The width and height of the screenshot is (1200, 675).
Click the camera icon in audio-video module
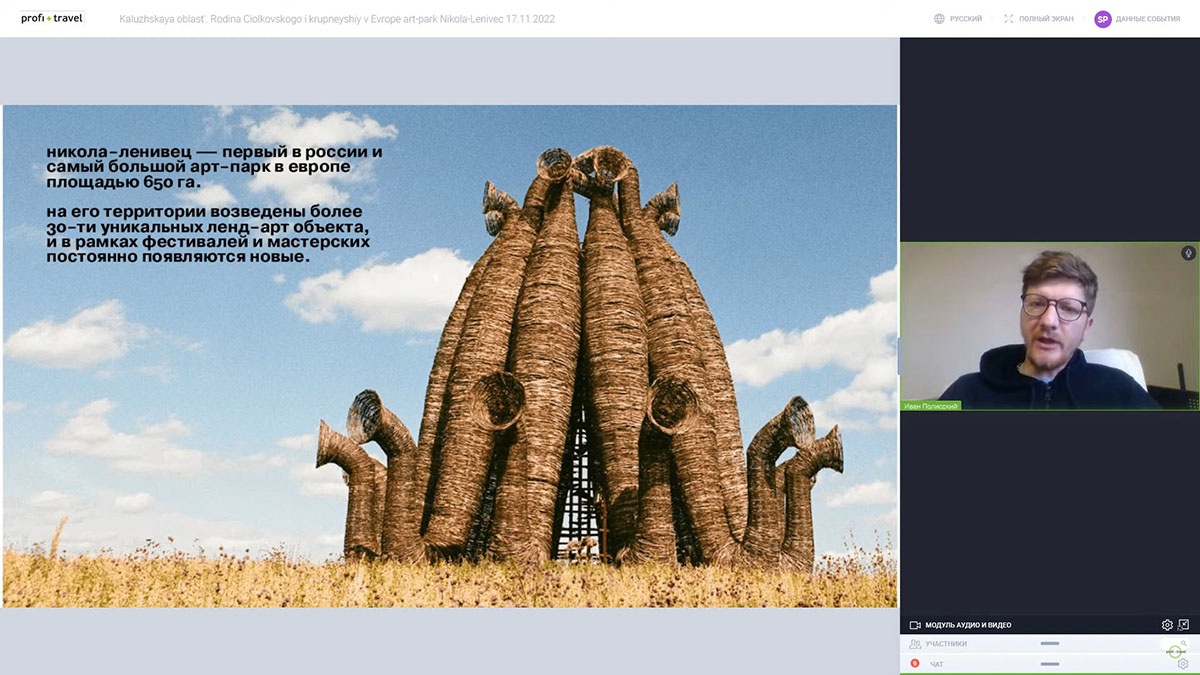[x=914, y=625]
